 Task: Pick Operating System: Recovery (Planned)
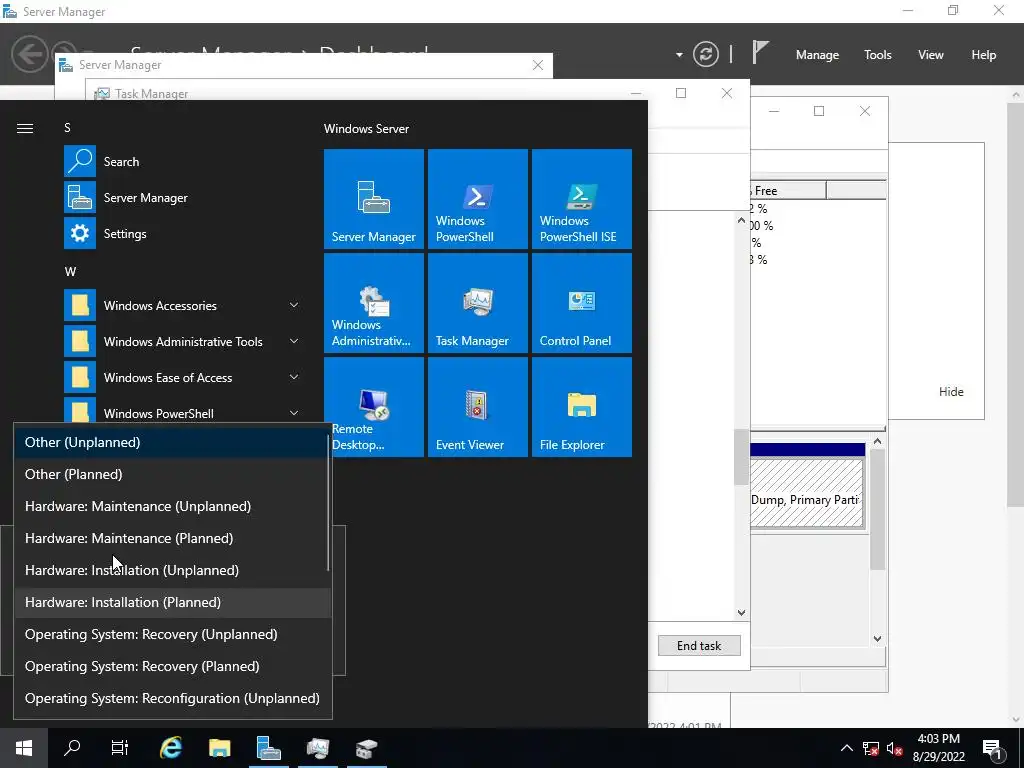pyautogui.click(x=171, y=666)
